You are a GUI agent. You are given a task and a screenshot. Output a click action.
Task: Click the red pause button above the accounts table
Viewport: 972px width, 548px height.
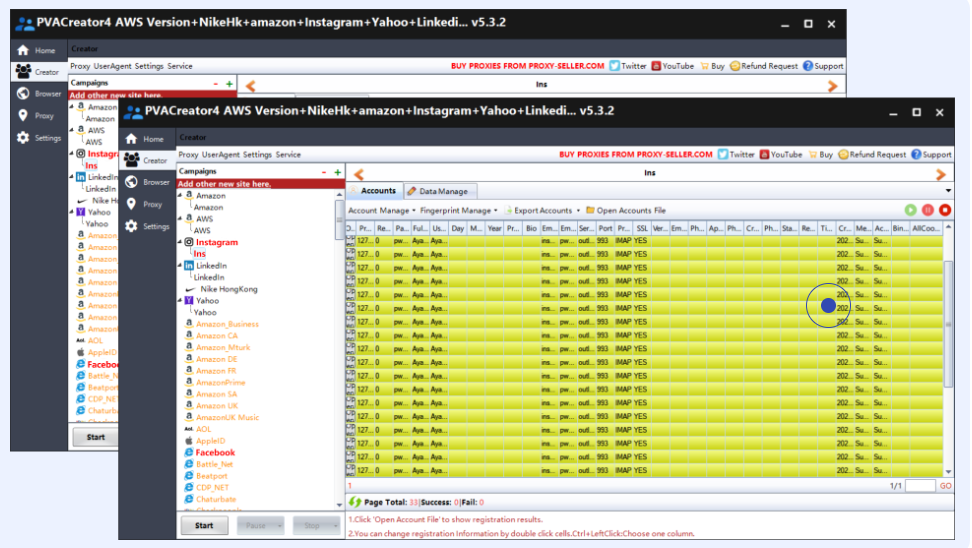tap(927, 210)
